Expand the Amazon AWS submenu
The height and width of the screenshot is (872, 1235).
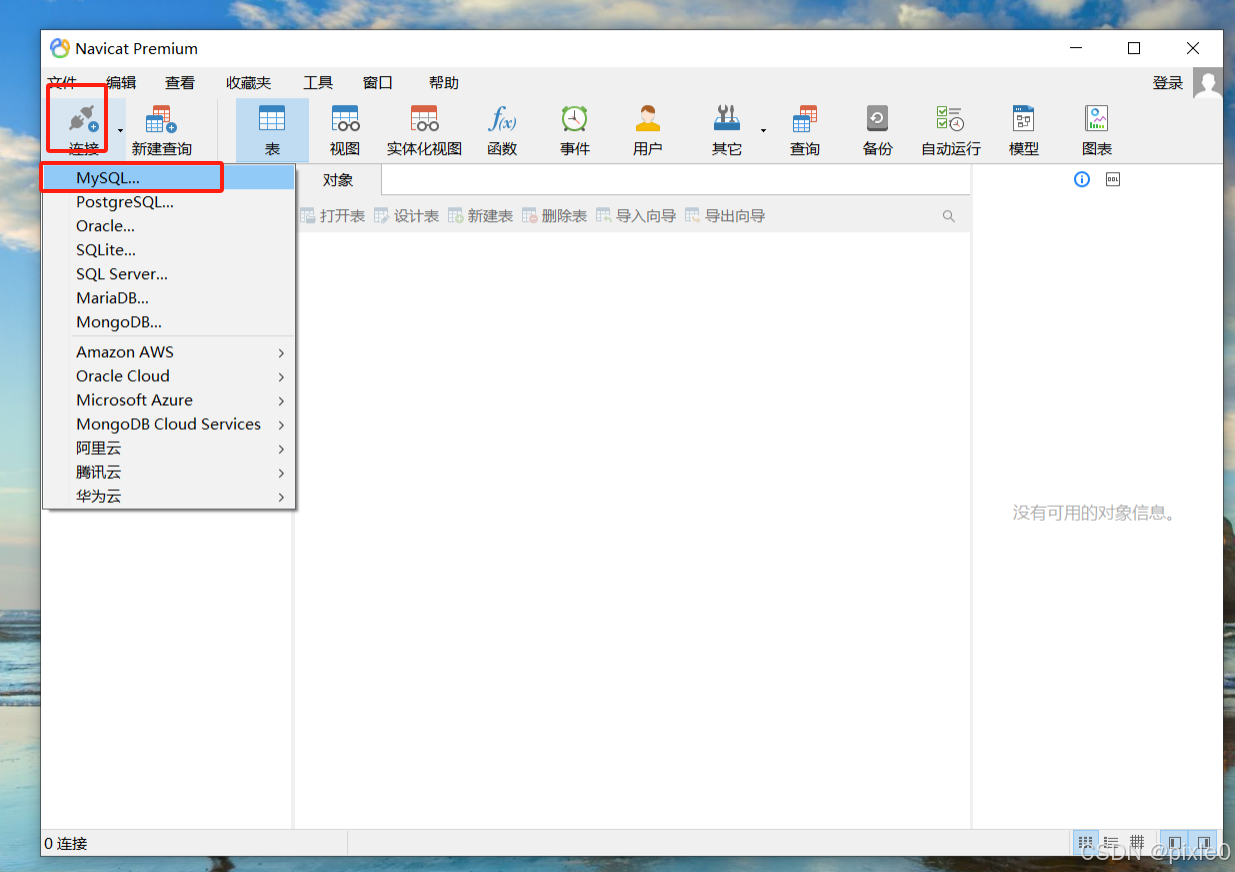(x=169, y=352)
